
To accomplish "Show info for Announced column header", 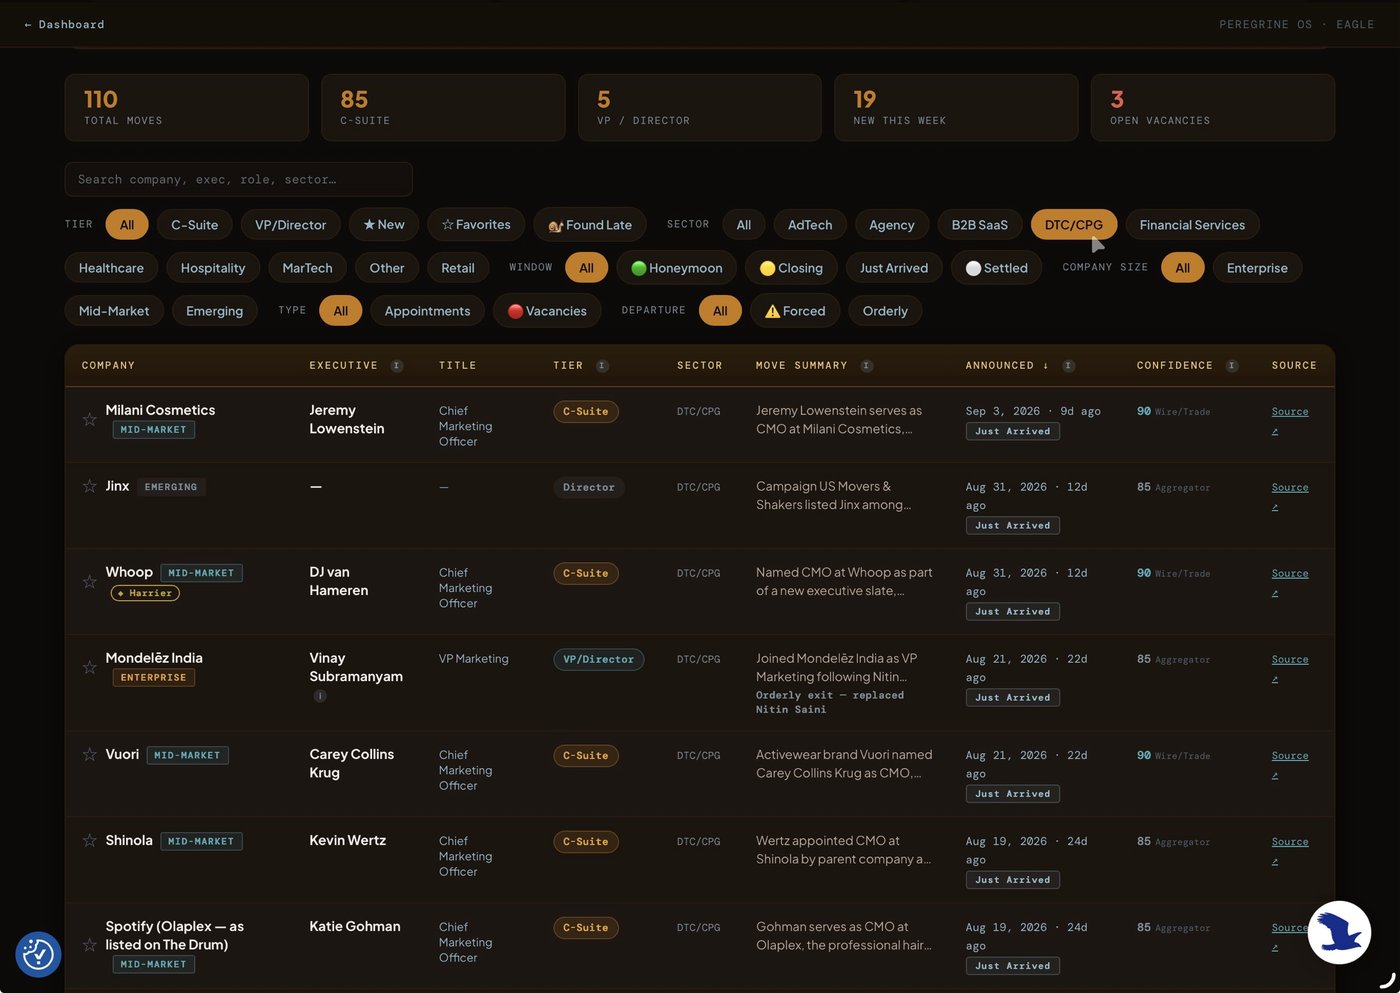I will 1069,366.
